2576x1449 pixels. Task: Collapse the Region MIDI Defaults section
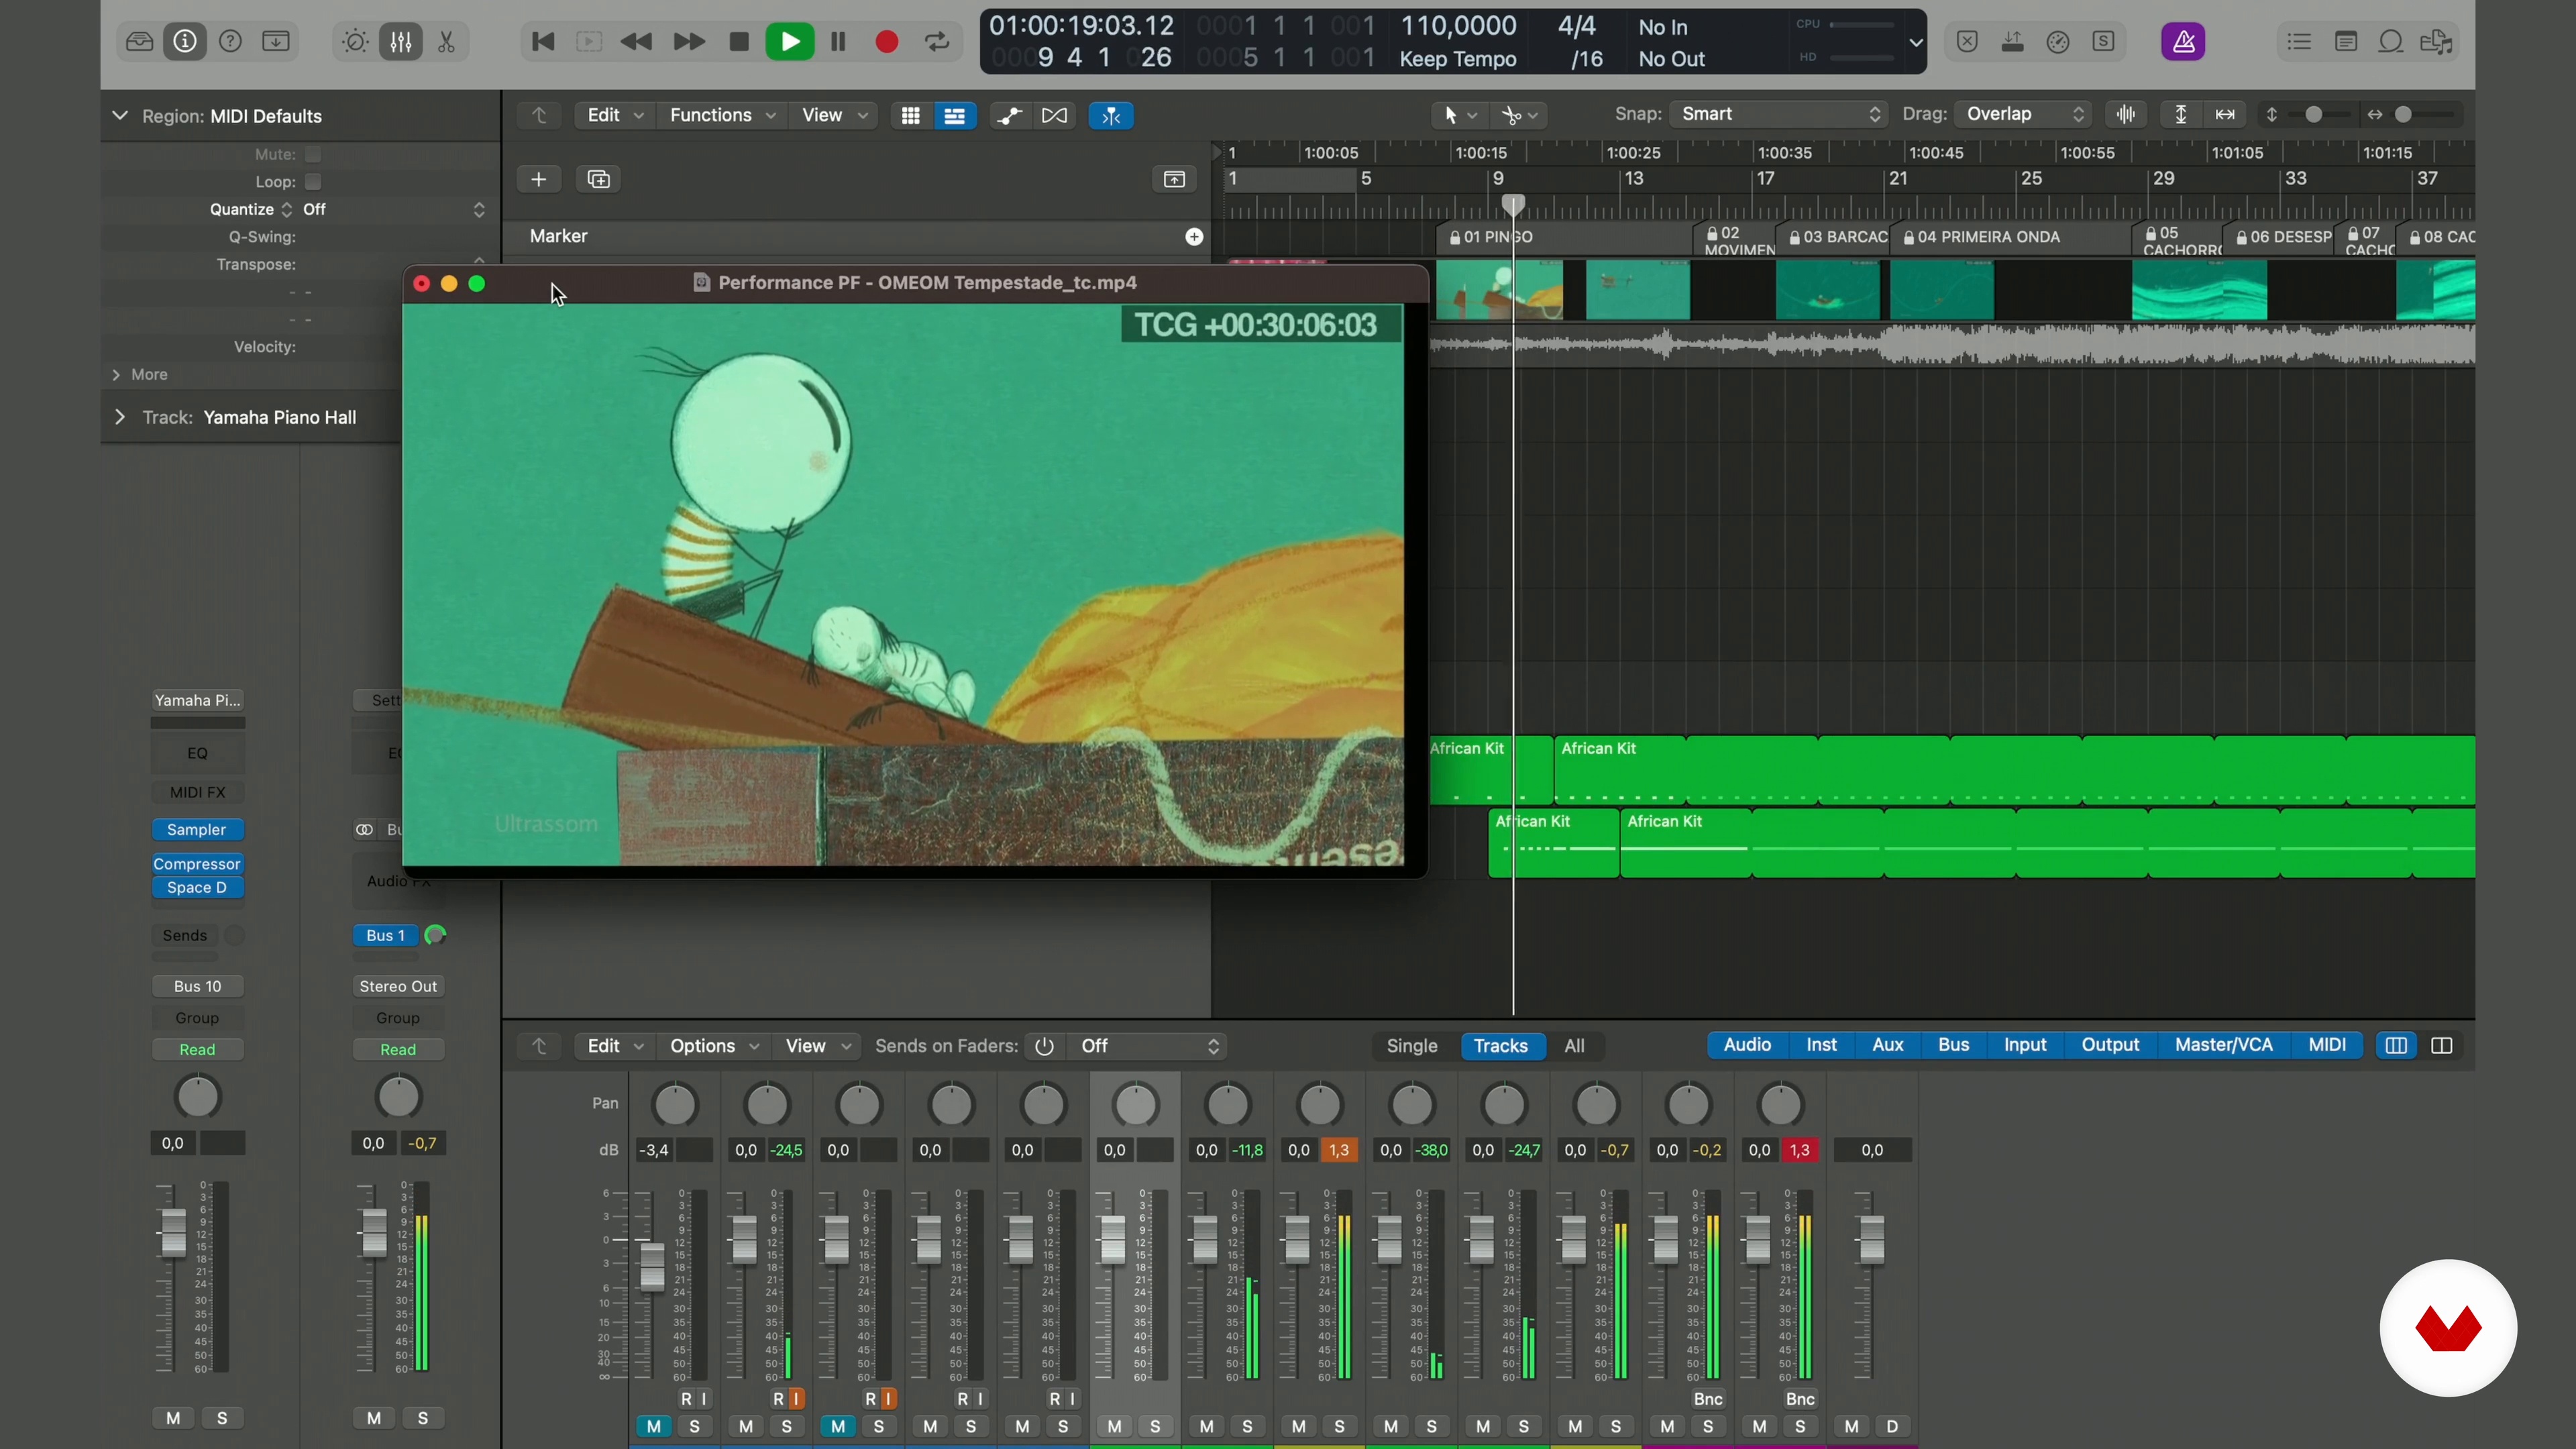pyautogui.click(x=120, y=116)
